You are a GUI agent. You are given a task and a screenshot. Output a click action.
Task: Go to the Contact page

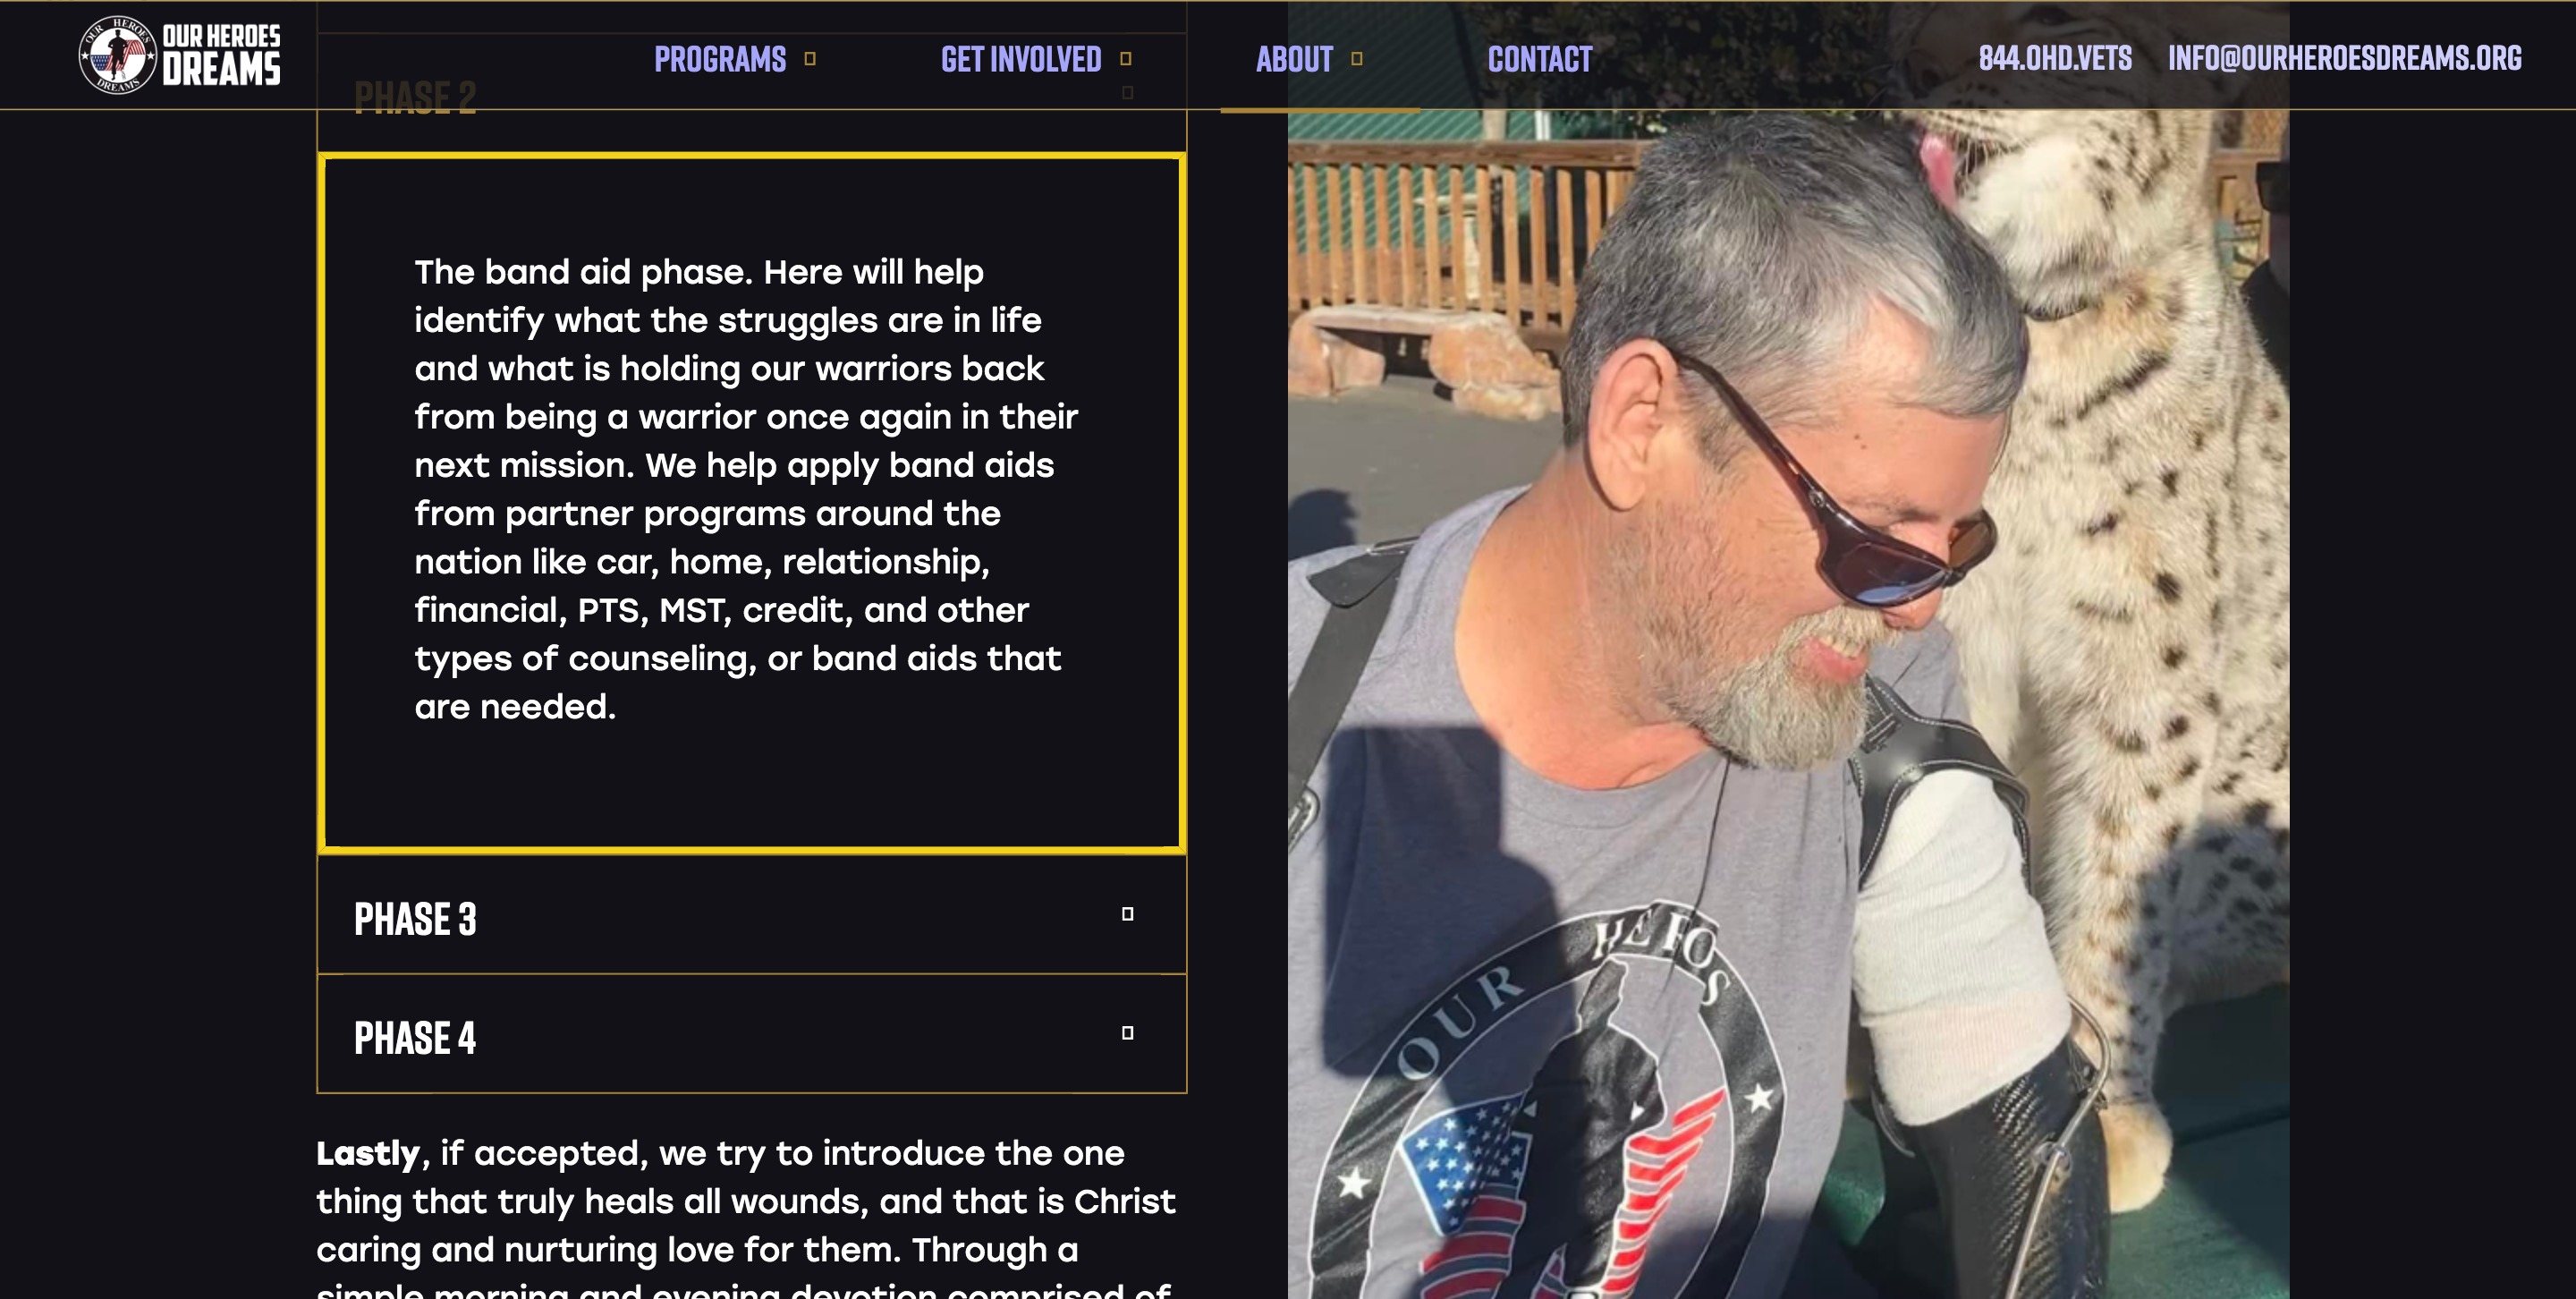coord(1540,59)
